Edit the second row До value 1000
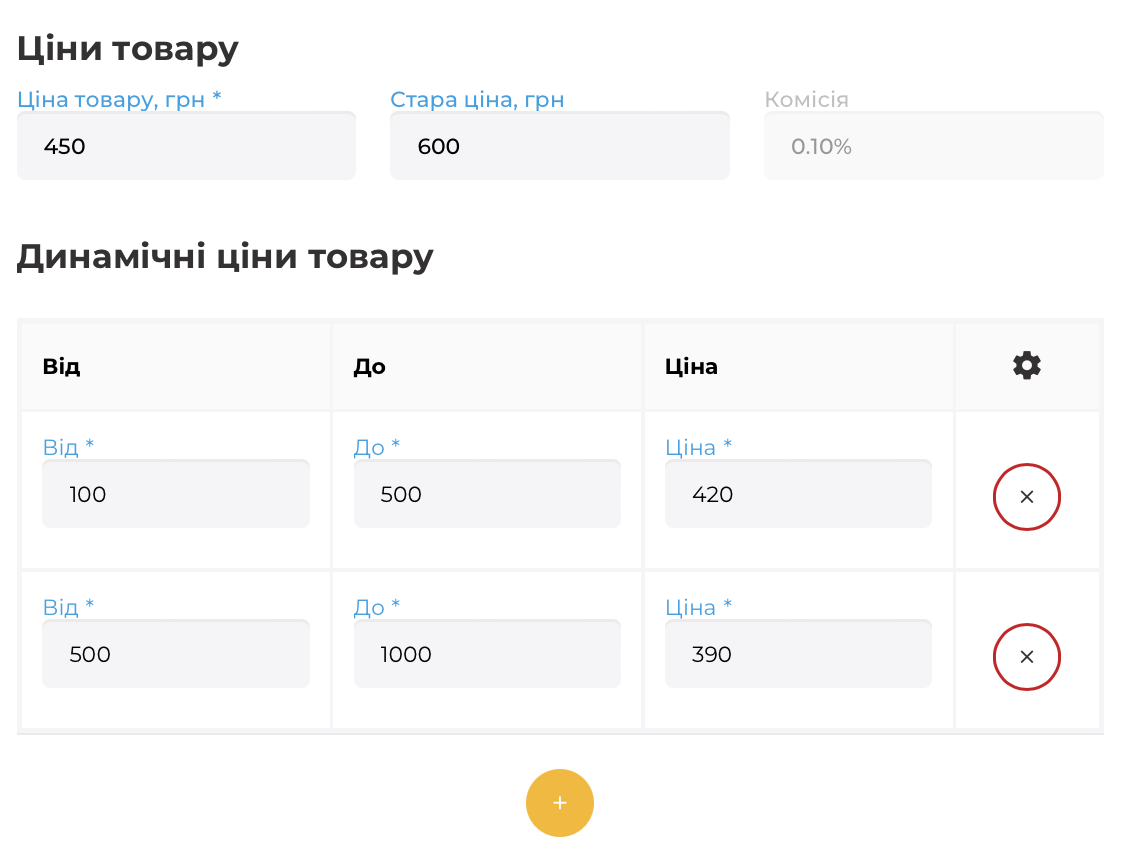The width and height of the screenshot is (1138, 856). [x=487, y=654]
